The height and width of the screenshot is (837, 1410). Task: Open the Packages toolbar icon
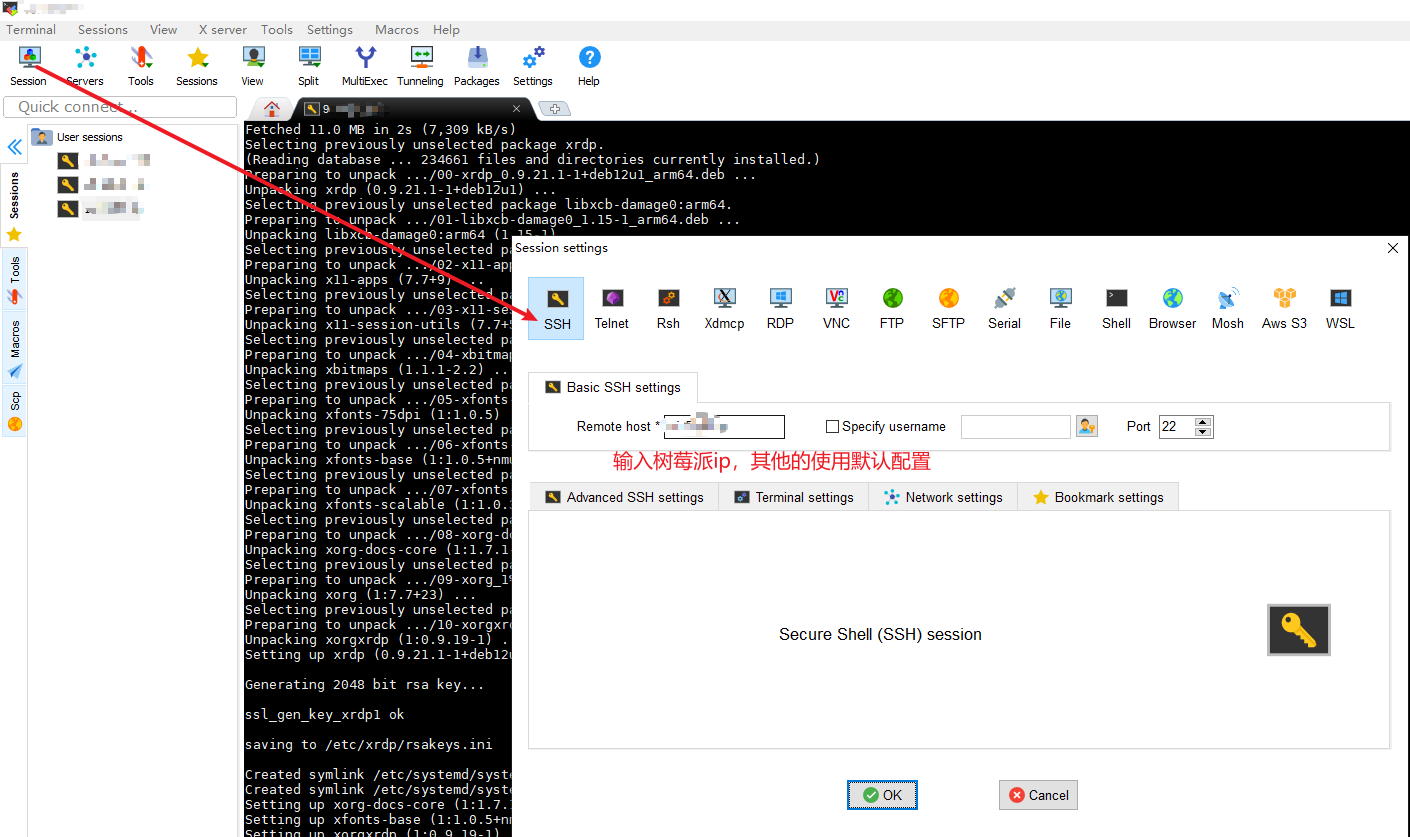click(477, 66)
